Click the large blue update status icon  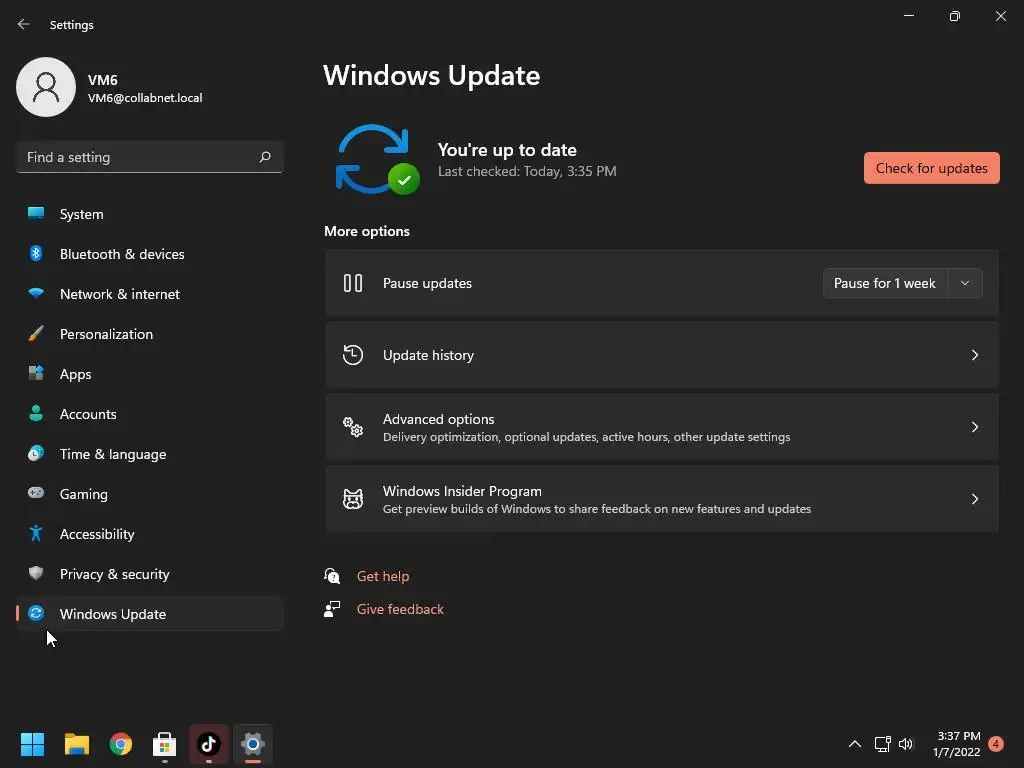pos(377,159)
